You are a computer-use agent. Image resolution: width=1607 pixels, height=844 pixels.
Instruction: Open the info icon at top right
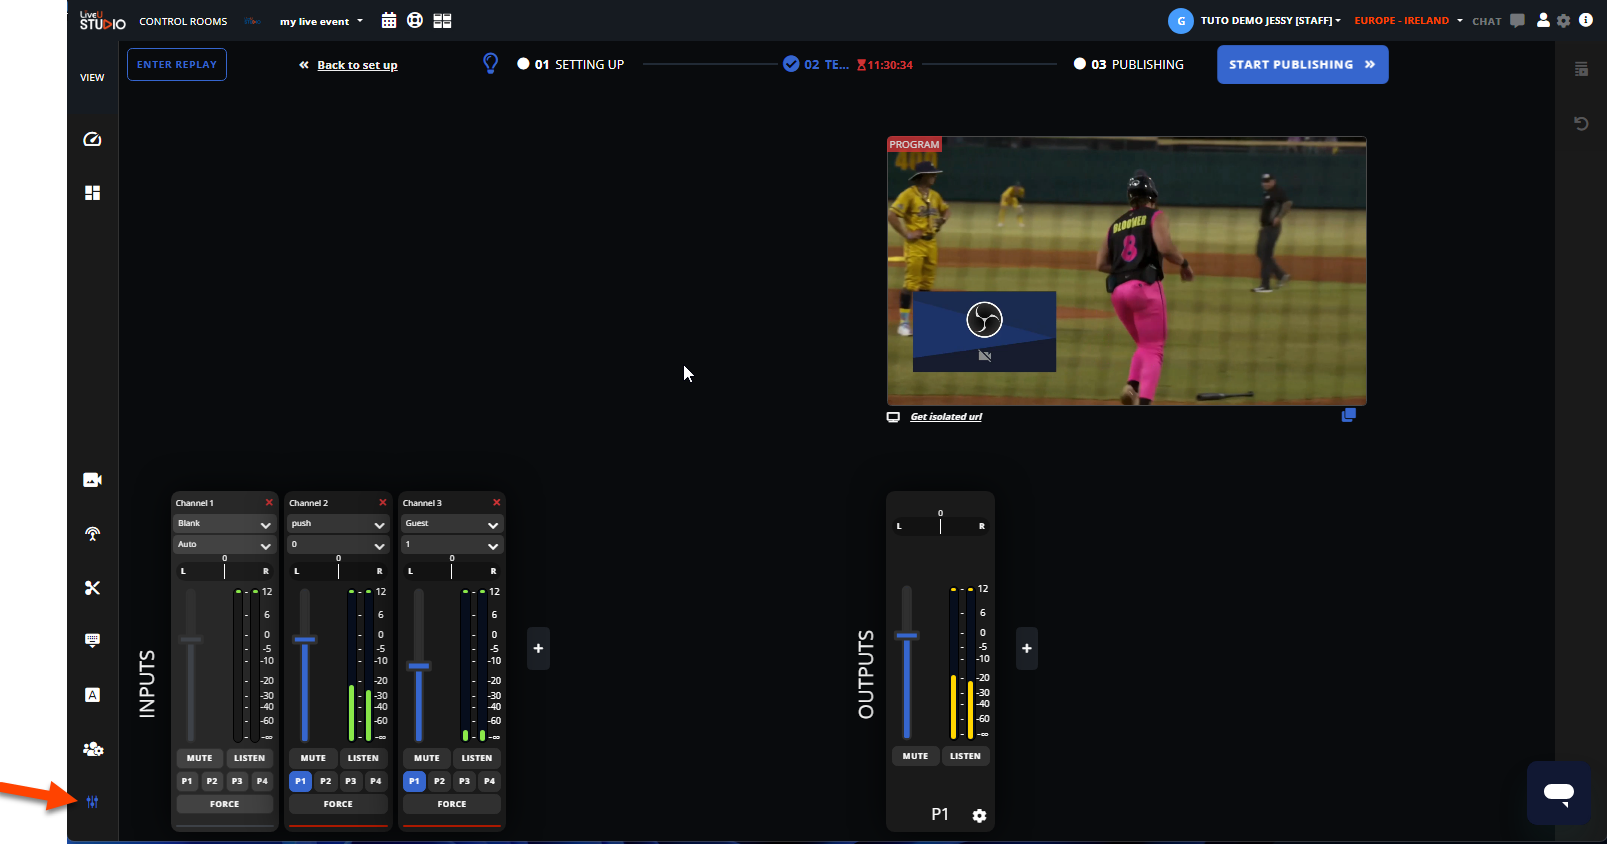coord(1586,20)
